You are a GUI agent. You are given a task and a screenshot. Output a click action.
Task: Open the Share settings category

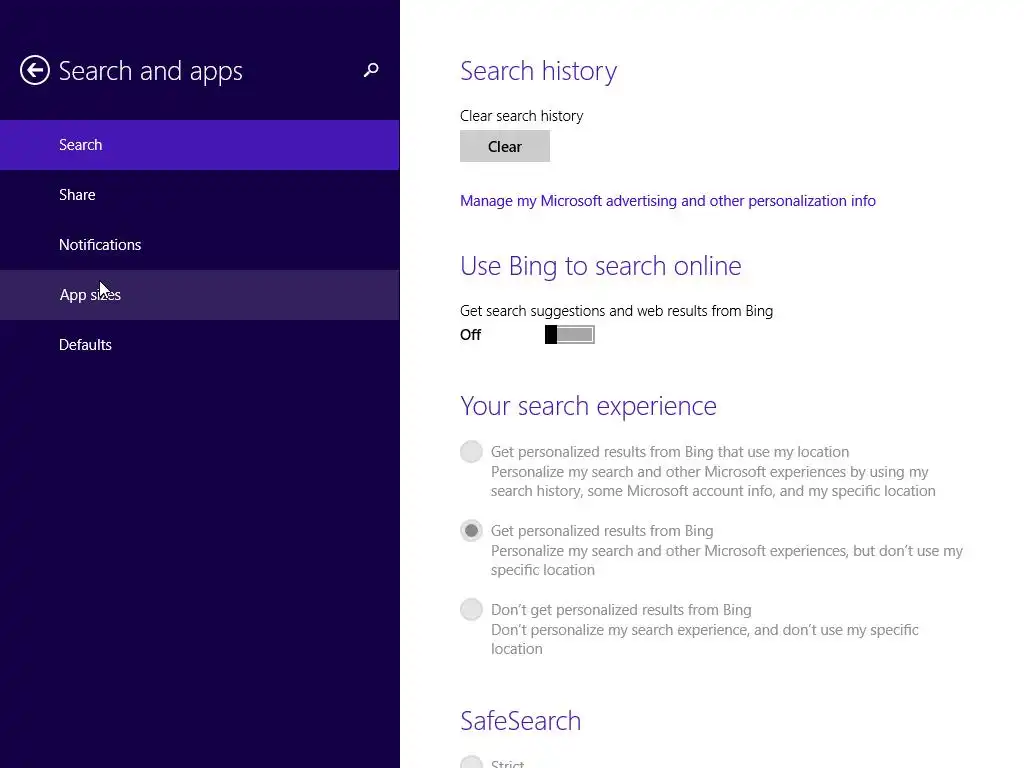click(x=199, y=195)
